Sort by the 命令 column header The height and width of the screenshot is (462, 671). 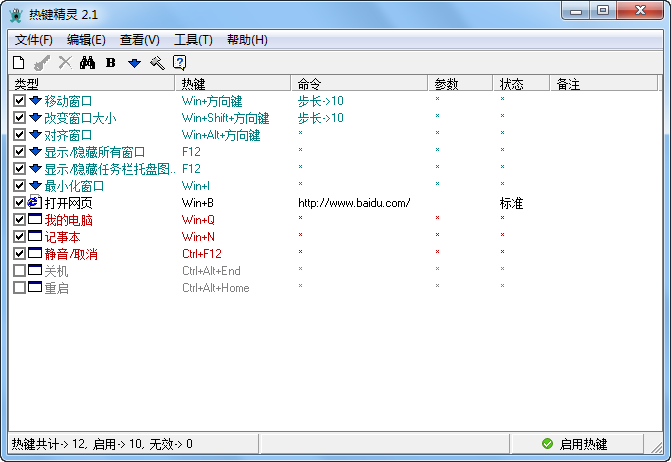[359, 83]
